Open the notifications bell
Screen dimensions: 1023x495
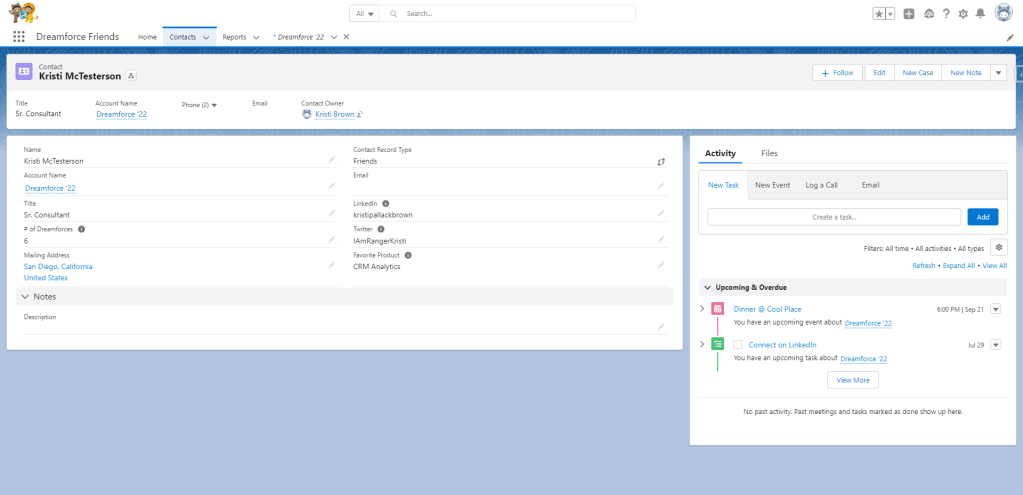(980, 14)
